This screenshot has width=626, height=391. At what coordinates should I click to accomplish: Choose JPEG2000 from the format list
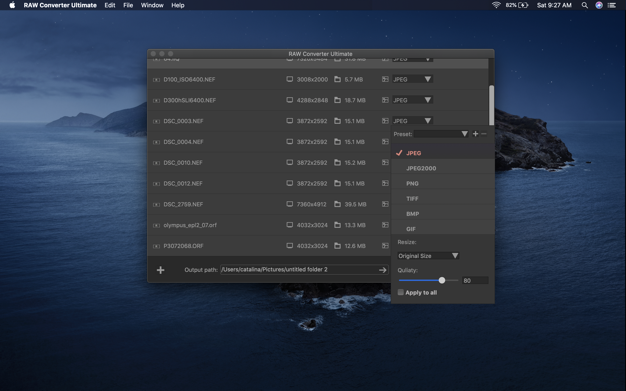coord(443,168)
